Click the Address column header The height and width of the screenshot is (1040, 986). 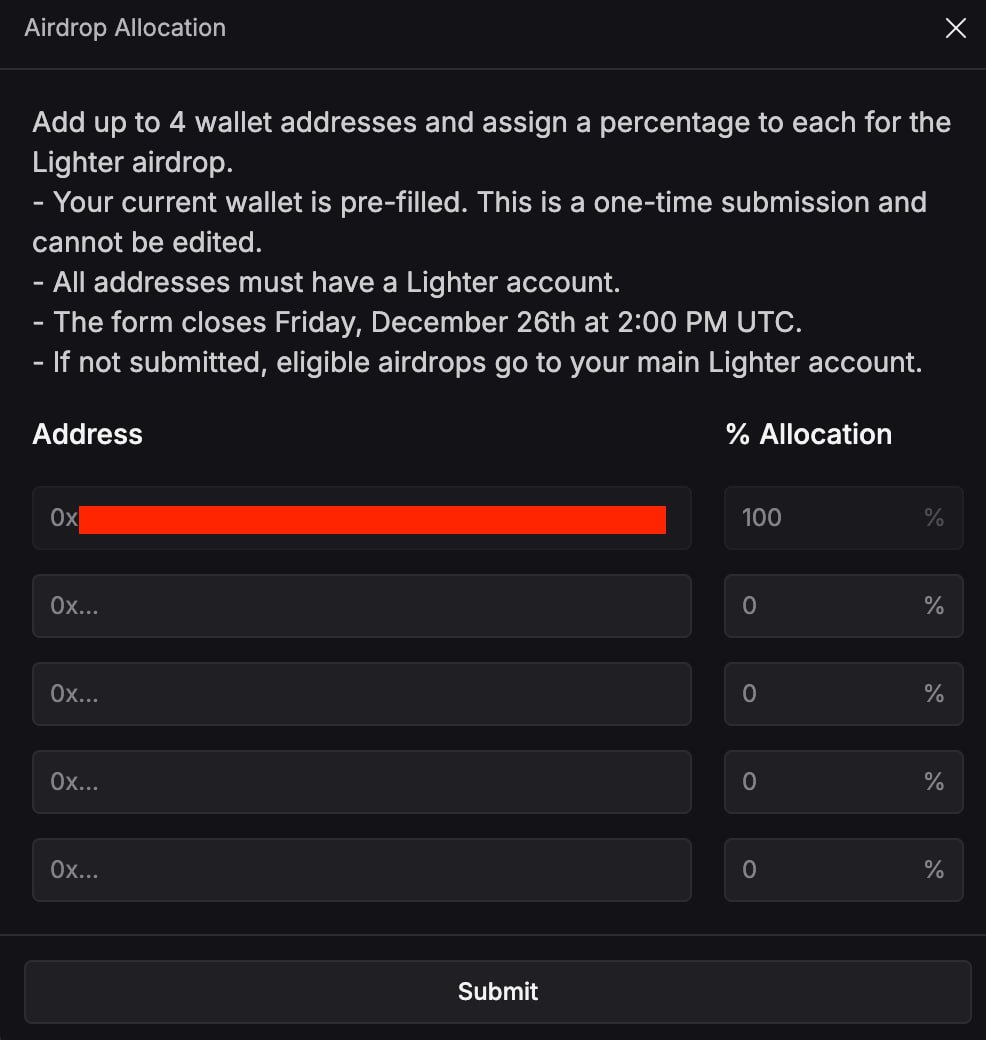88,434
